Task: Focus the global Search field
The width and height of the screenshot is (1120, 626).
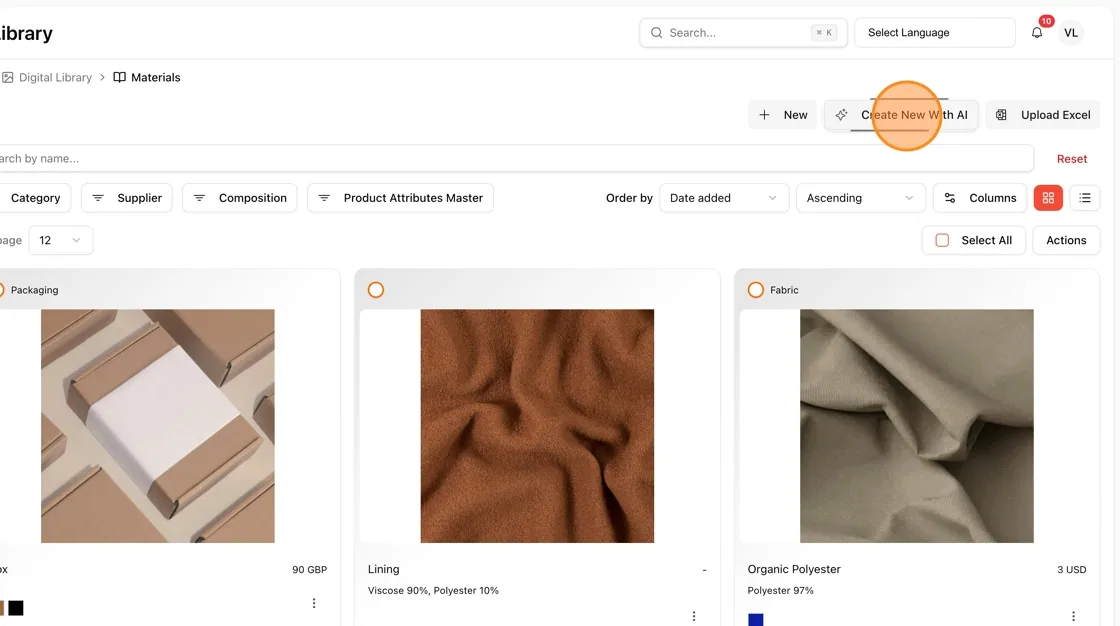Action: pyautogui.click(x=743, y=33)
